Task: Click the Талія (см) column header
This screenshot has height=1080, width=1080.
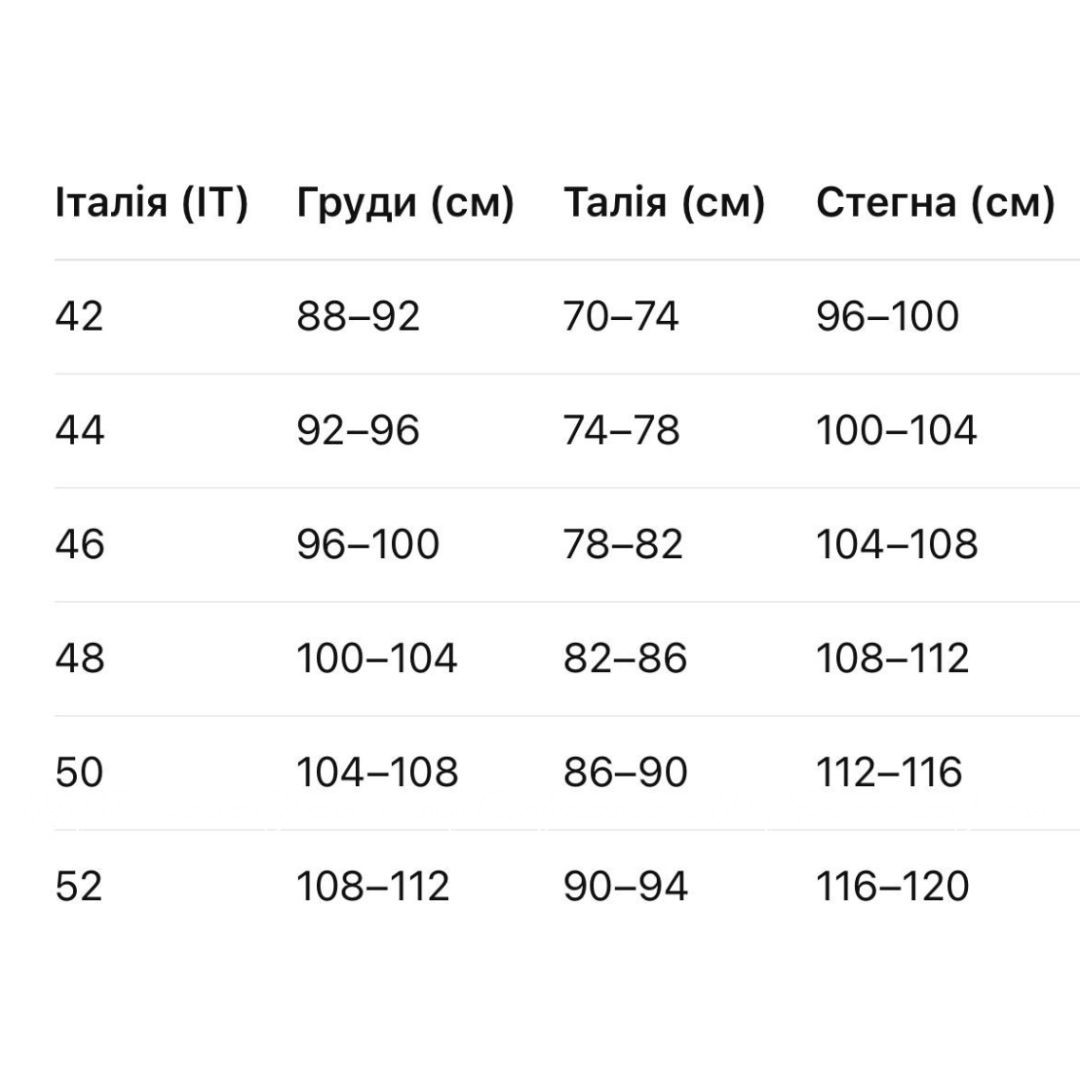Action: pyautogui.click(x=664, y=203)
